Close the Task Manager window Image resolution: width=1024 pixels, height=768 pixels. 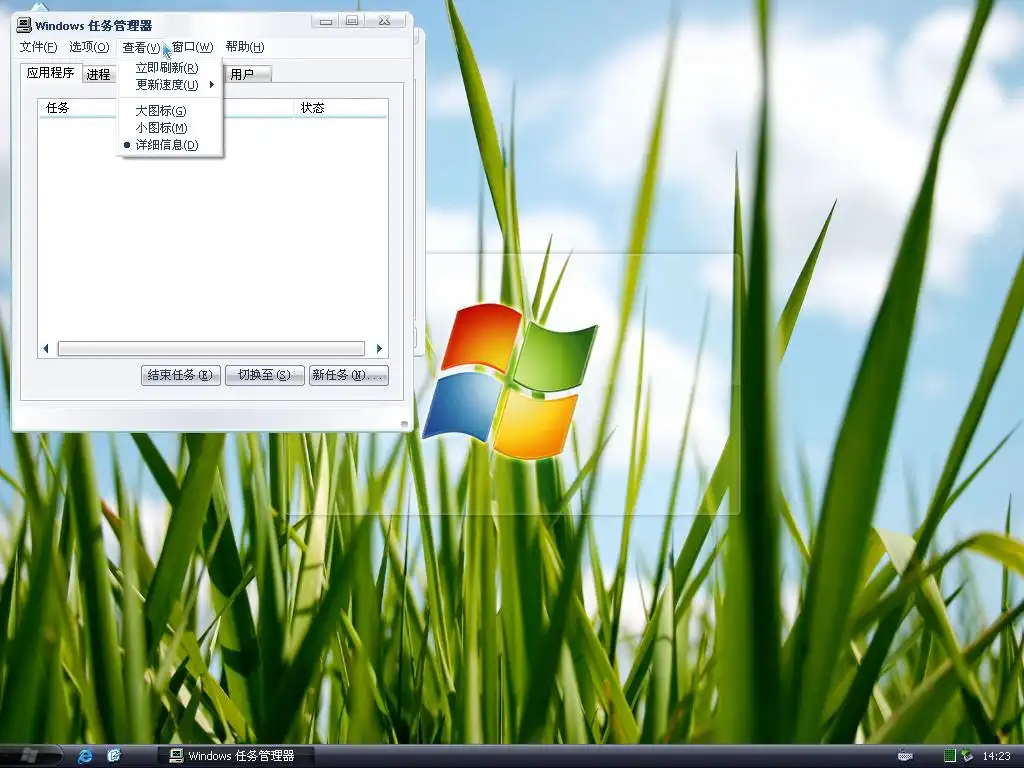[385, 21]
